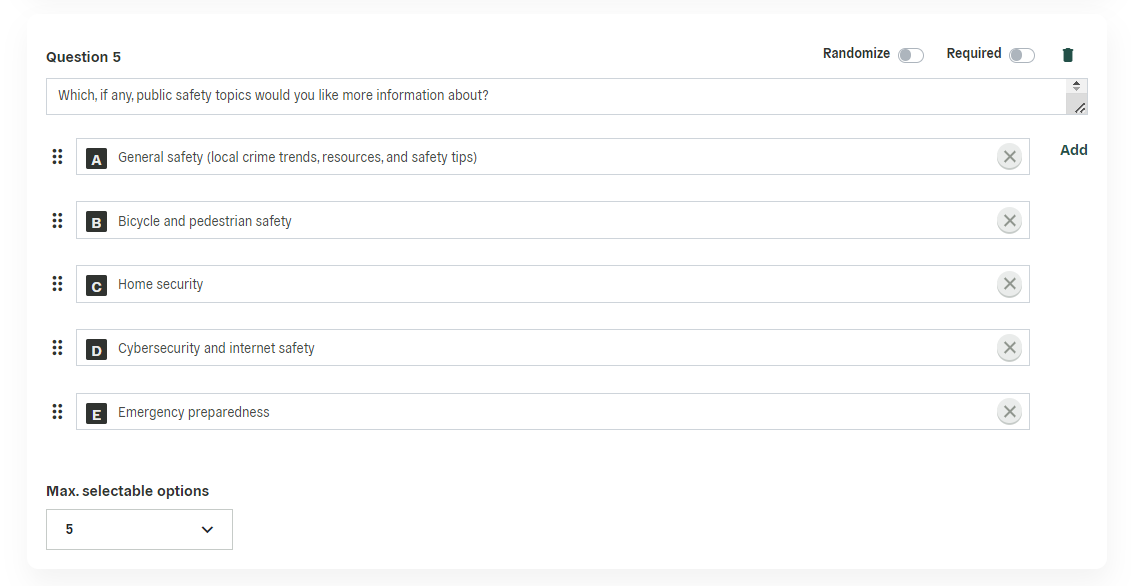Click the question box stepper arrows
This screenshot has height=586, width=1131.
coord(1076,86)
